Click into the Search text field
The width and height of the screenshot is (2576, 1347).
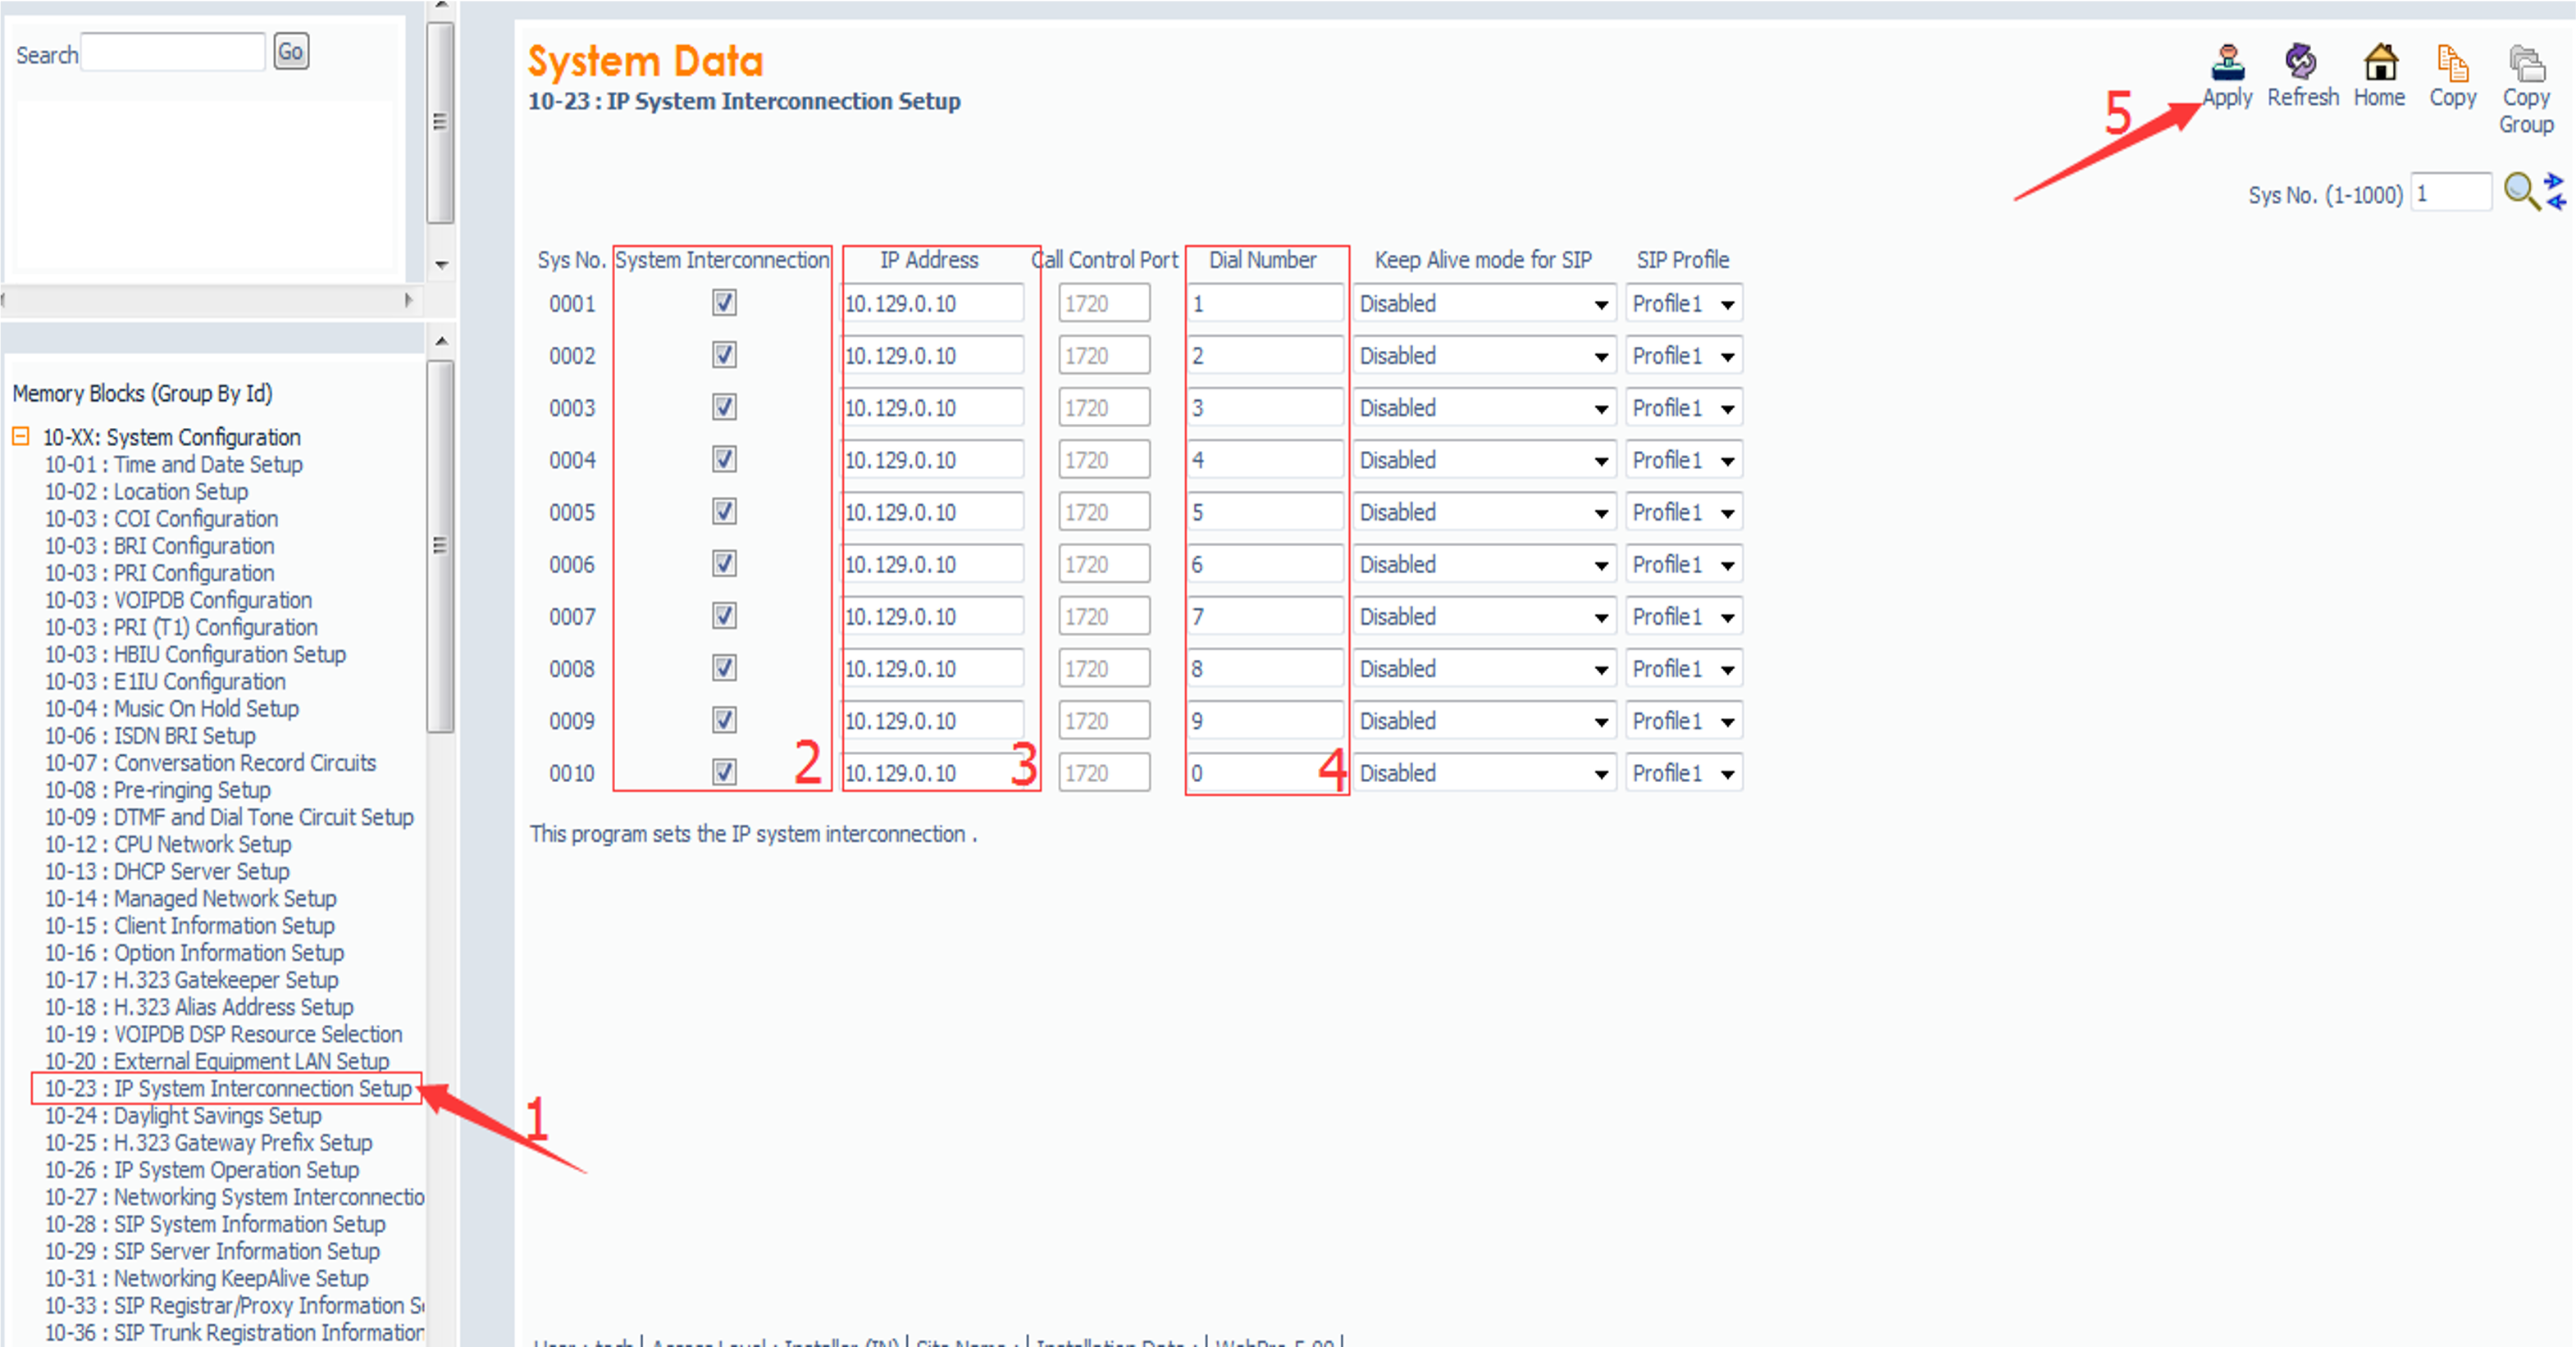(x=173, y=52)
